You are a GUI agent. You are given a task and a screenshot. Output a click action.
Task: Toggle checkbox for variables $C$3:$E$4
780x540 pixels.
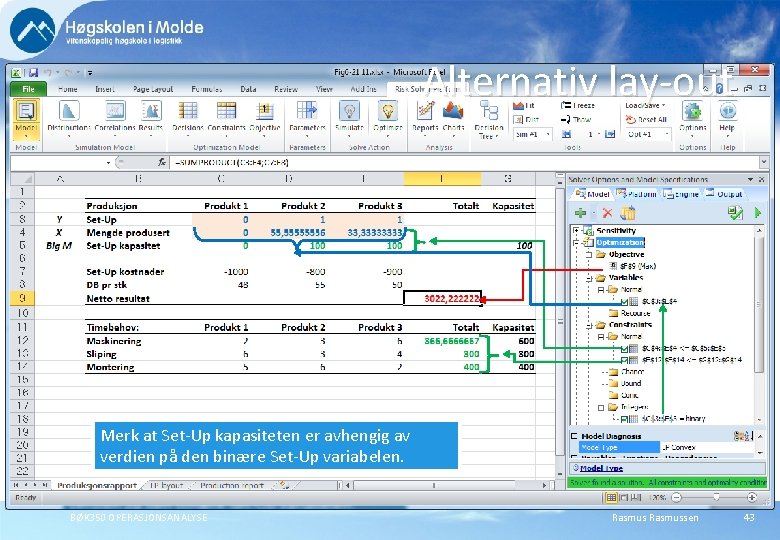tap(625, 301)
